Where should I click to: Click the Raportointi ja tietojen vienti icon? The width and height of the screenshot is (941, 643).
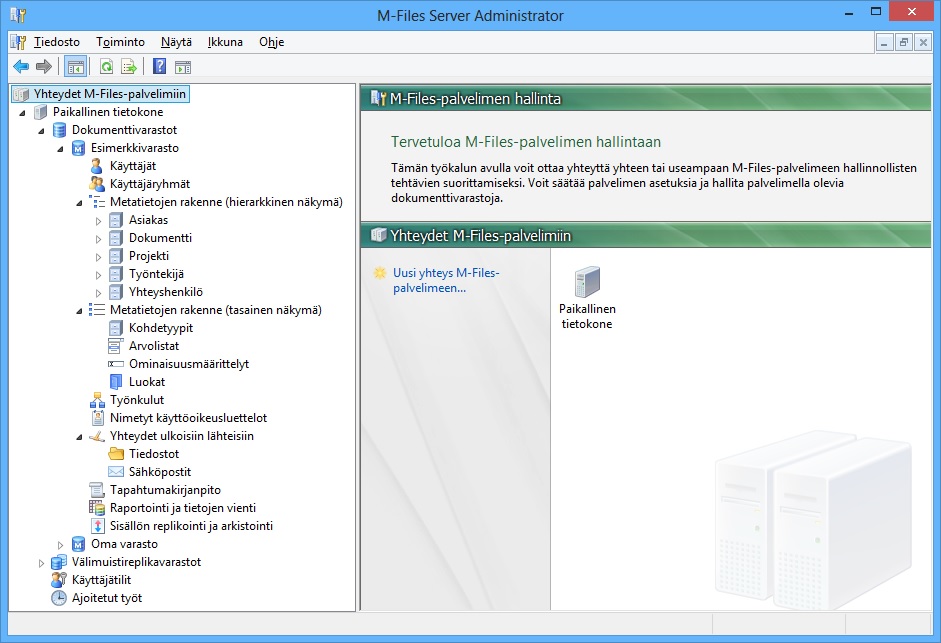coord(97,508)
